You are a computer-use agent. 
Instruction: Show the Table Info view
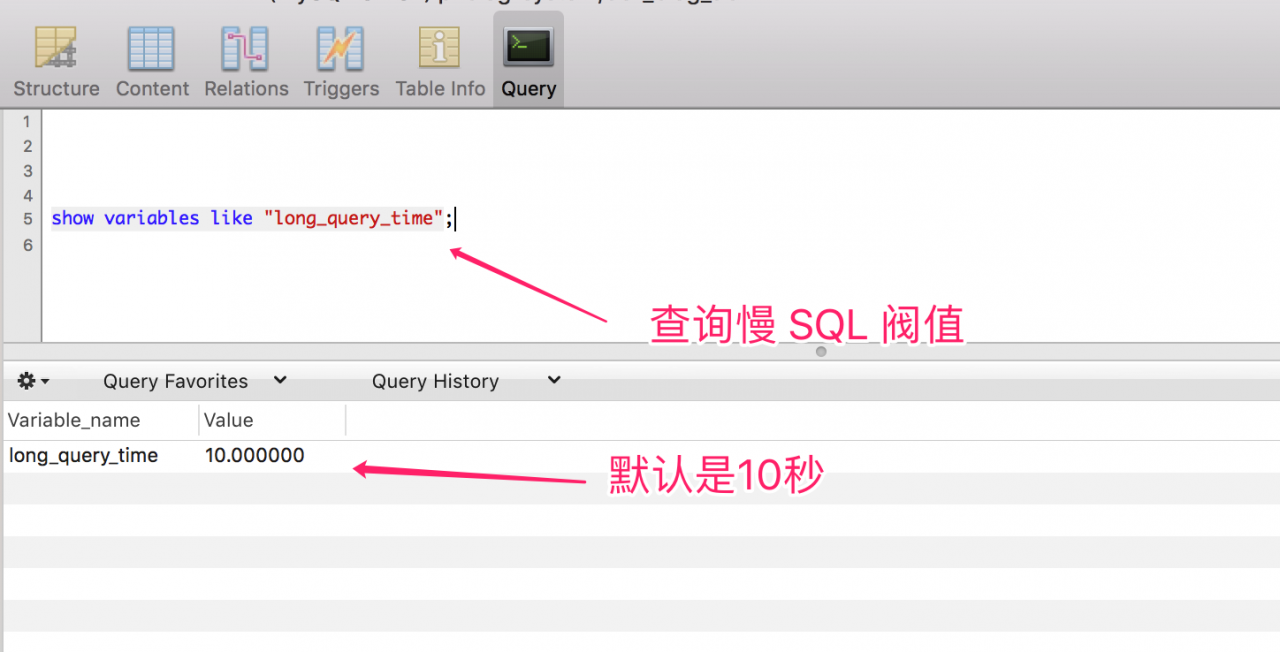point(440,62)
